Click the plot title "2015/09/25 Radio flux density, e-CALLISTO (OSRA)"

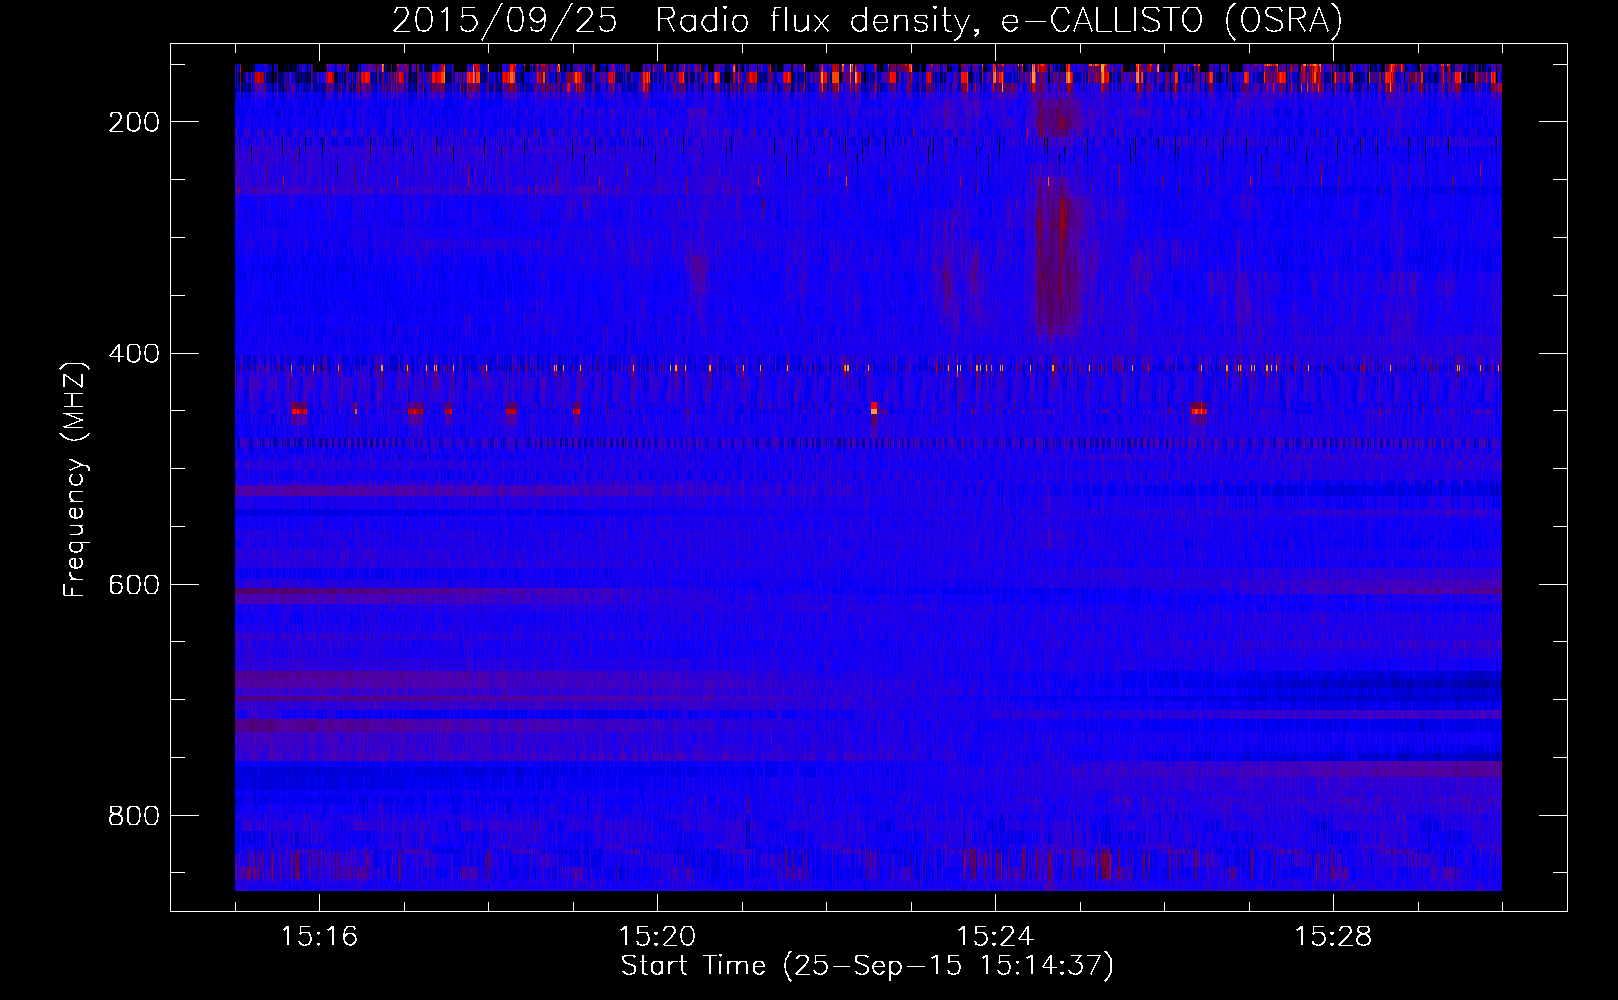pyautogui.click(x=867, y=20)
